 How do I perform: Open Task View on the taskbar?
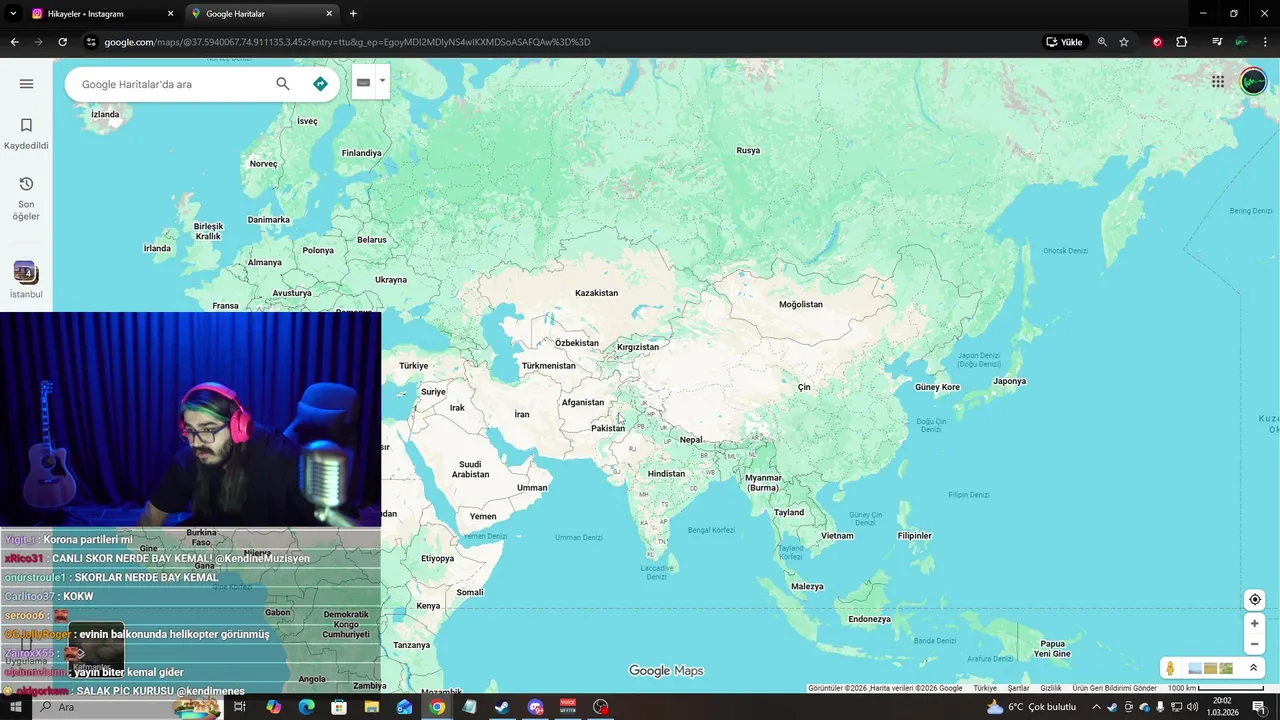(x=240, y=707)
